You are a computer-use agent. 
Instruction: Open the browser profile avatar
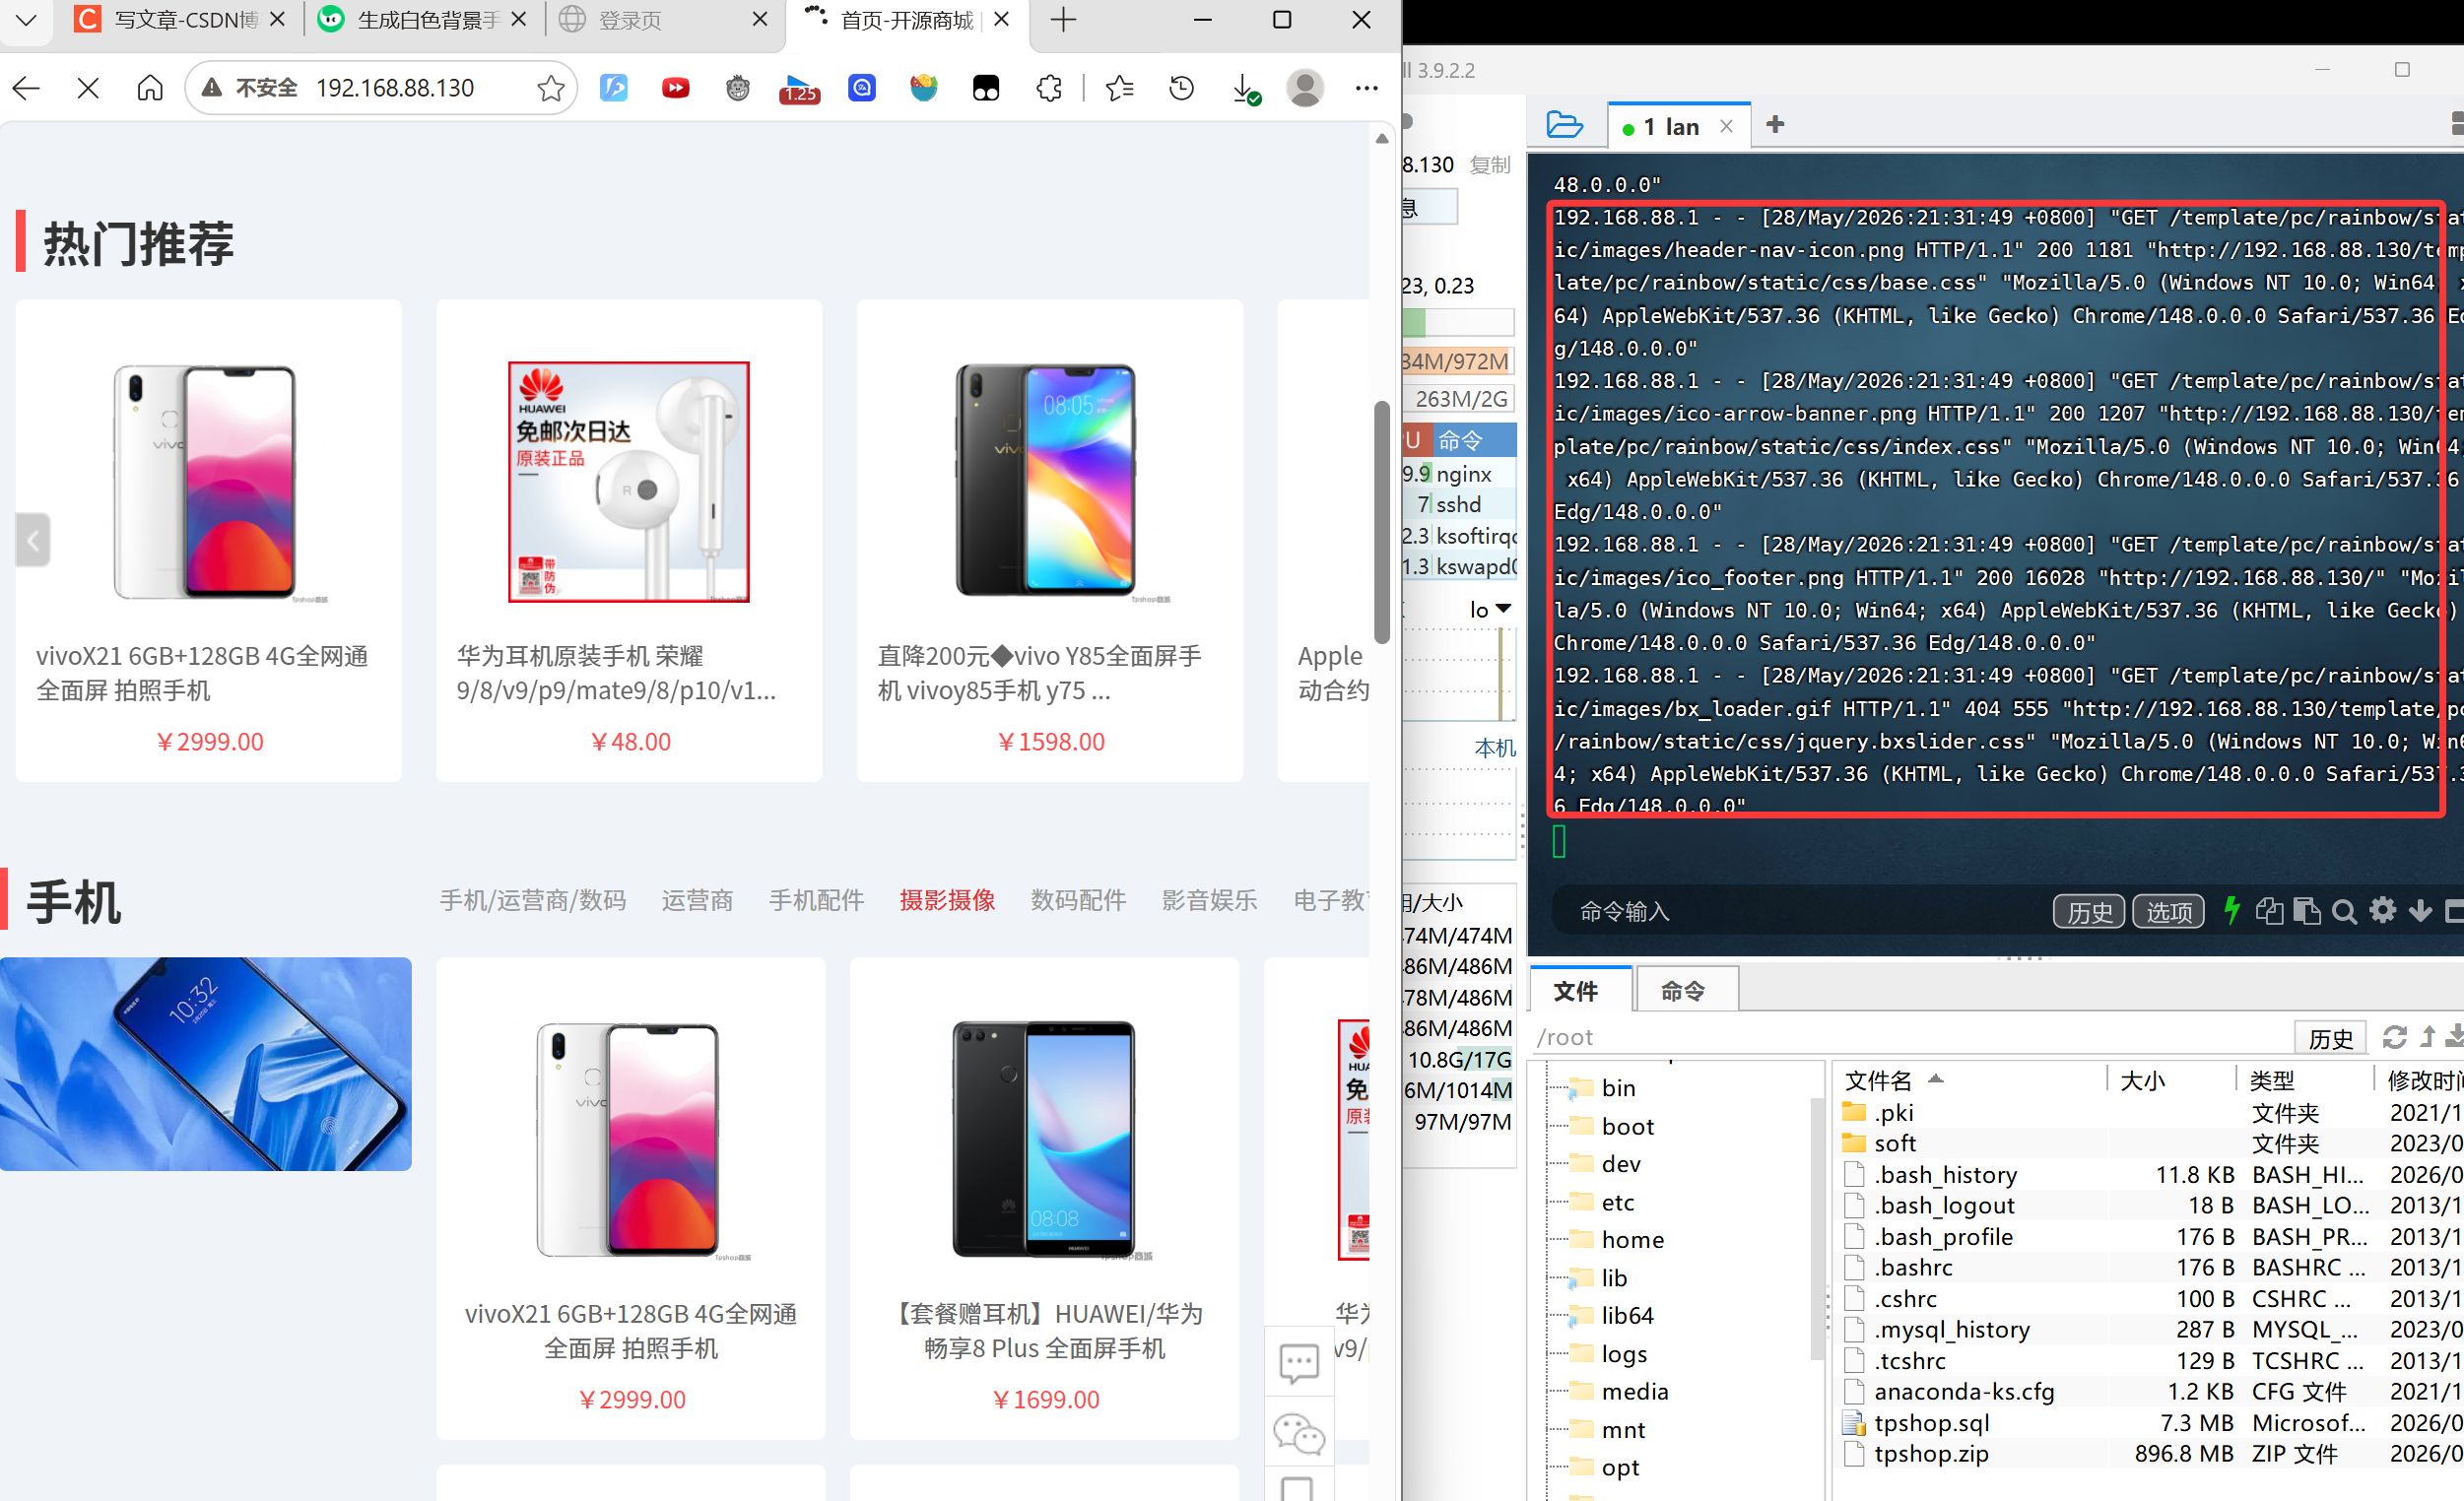point(1305,89)
